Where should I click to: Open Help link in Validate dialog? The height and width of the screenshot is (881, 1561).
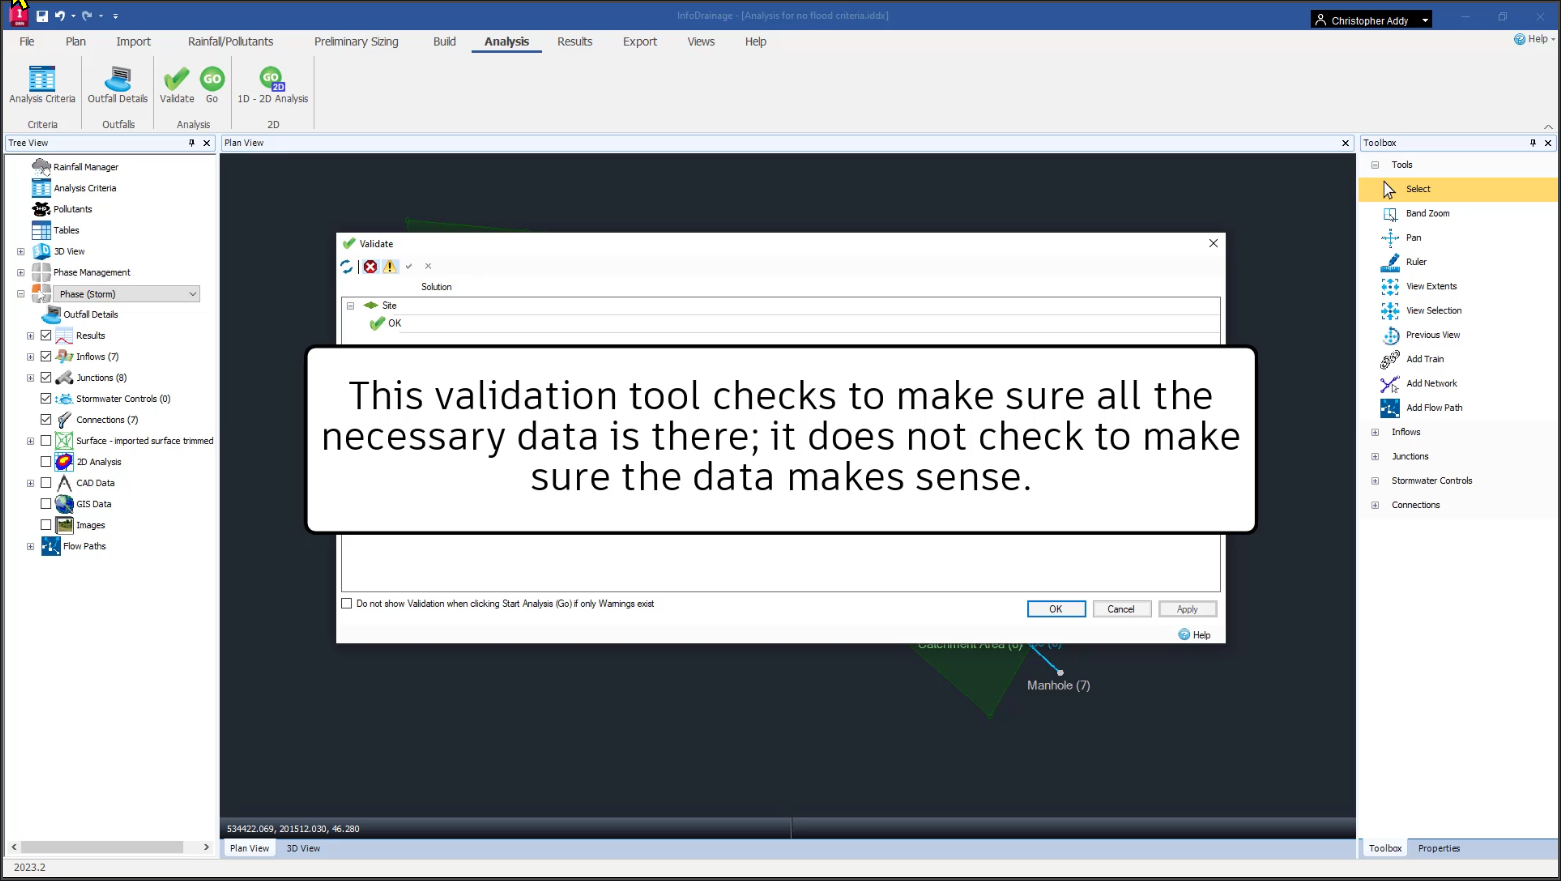[x=1195, y=635]
